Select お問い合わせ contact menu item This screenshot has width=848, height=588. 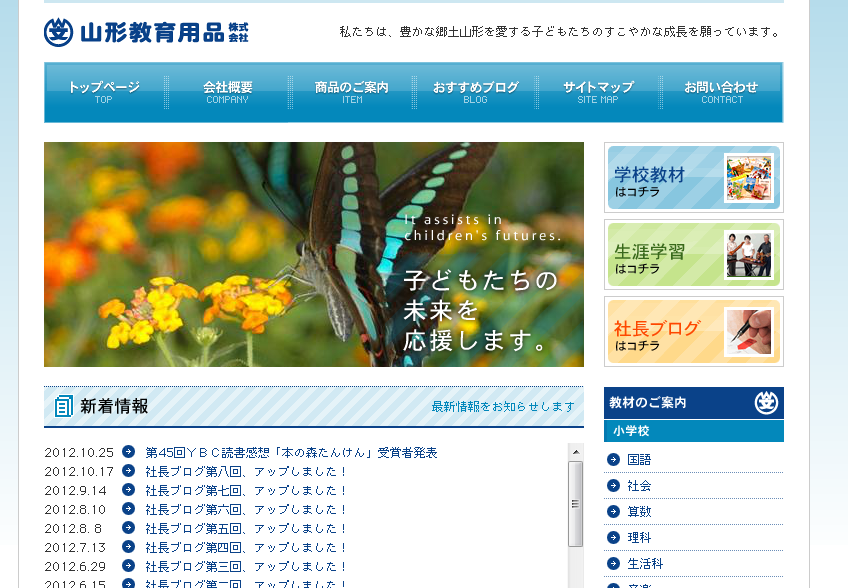click(x=721, y=92)
